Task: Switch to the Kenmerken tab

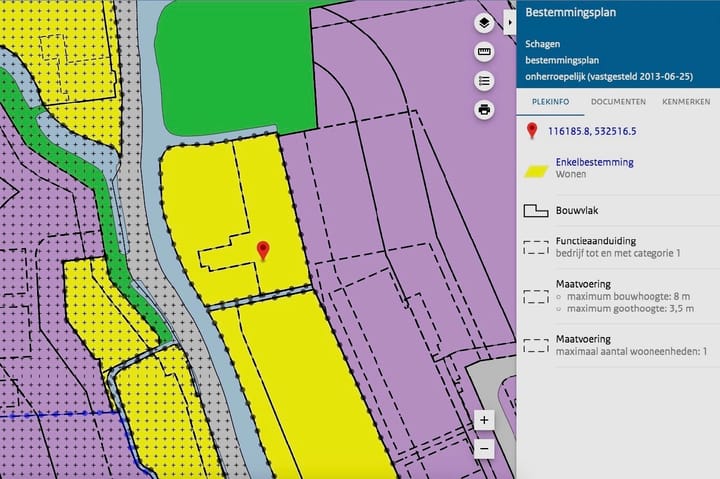Action: tap(685, 102)
